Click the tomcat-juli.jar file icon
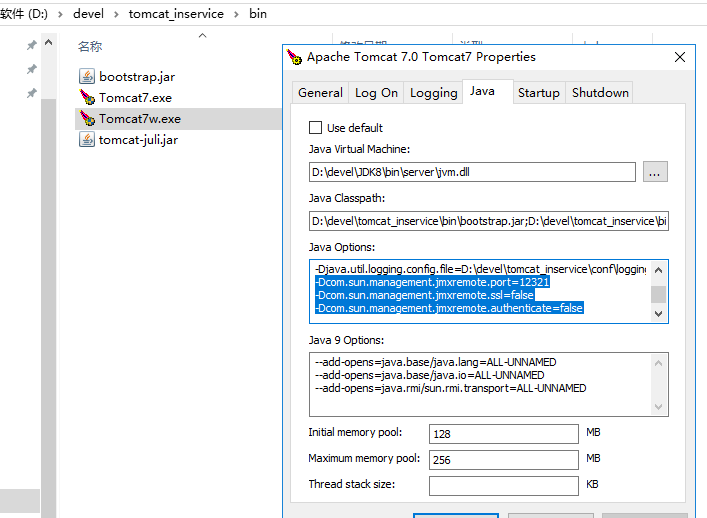The width and height of the screenshot is (707, 518). click(87, 139)
